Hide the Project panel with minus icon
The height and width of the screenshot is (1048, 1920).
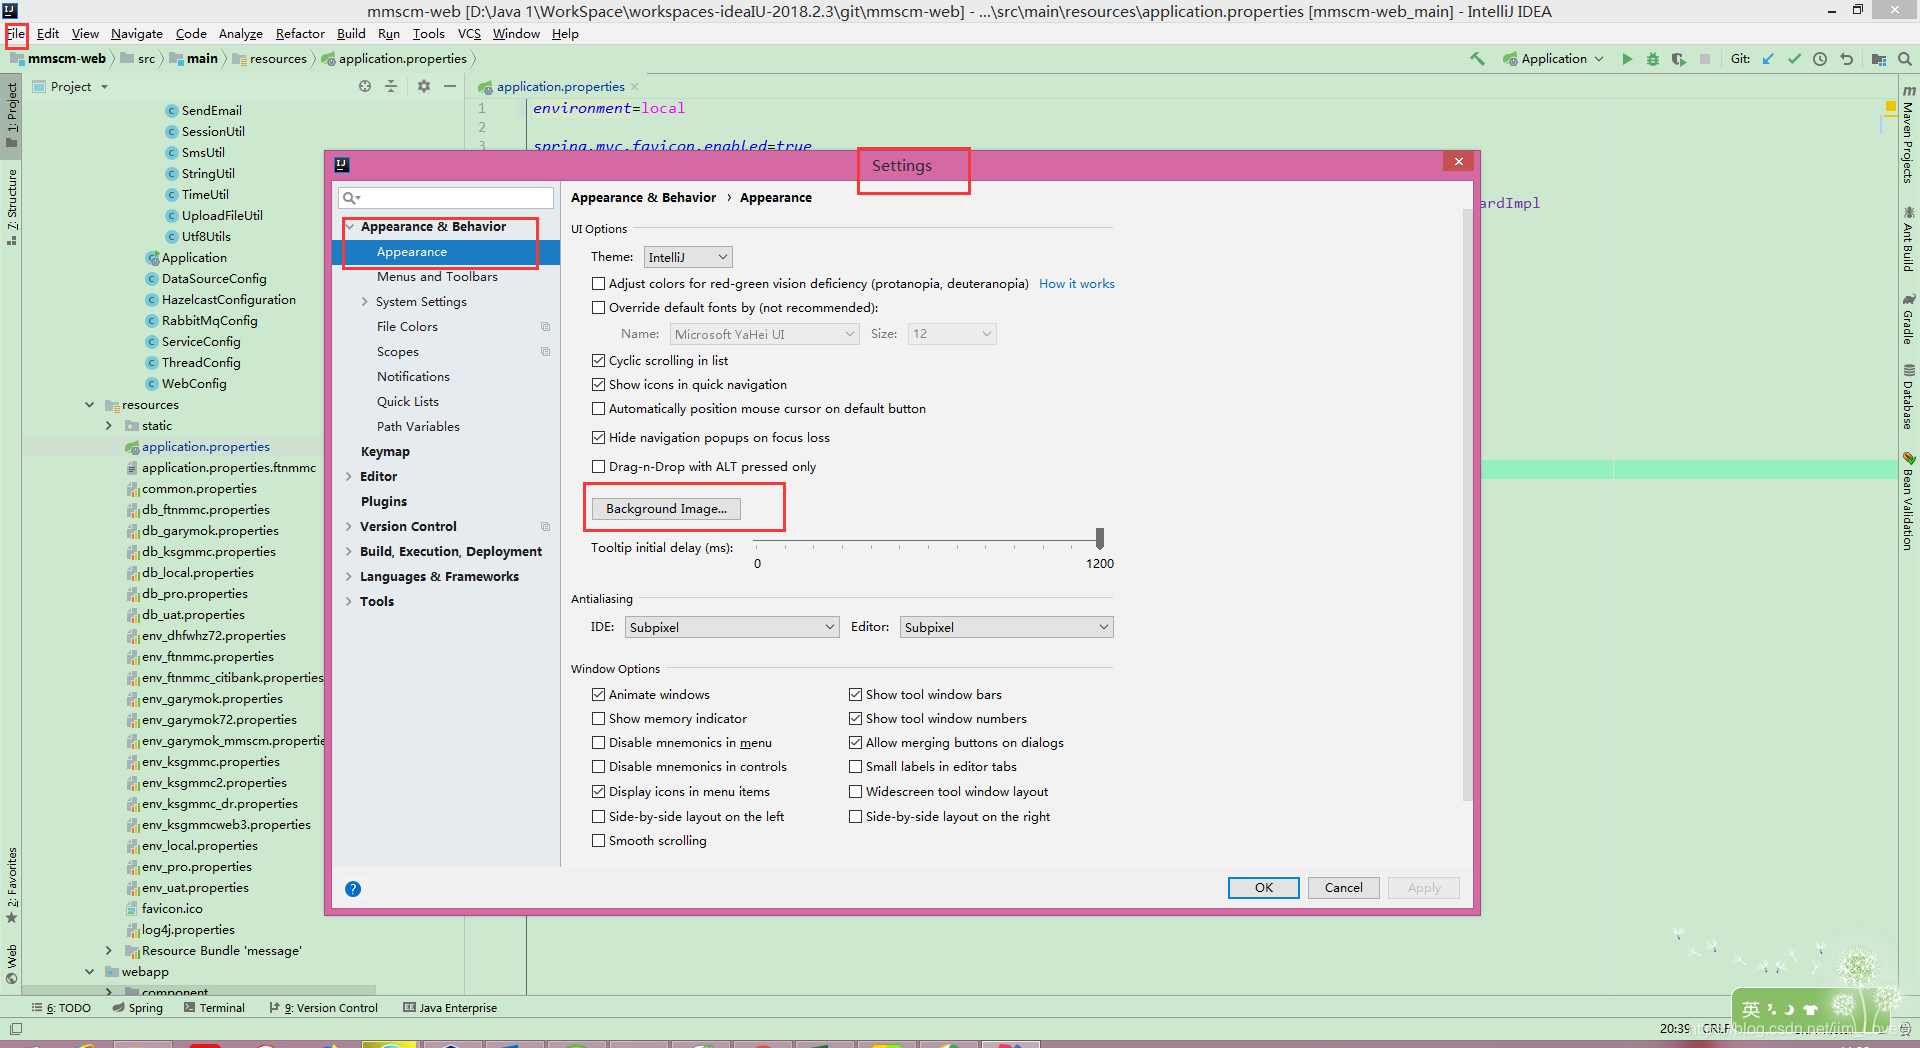coord(450,87)
